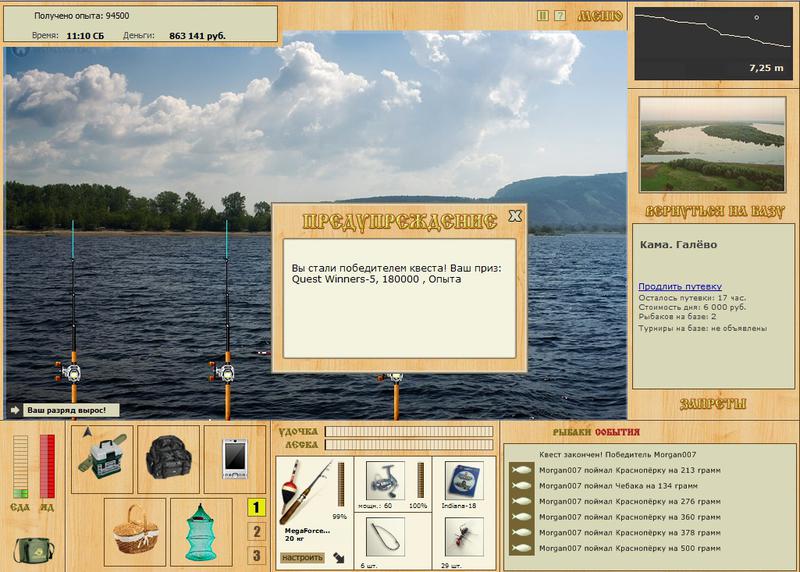
Task: Open the wicker food basket
Action: [135, 532]
